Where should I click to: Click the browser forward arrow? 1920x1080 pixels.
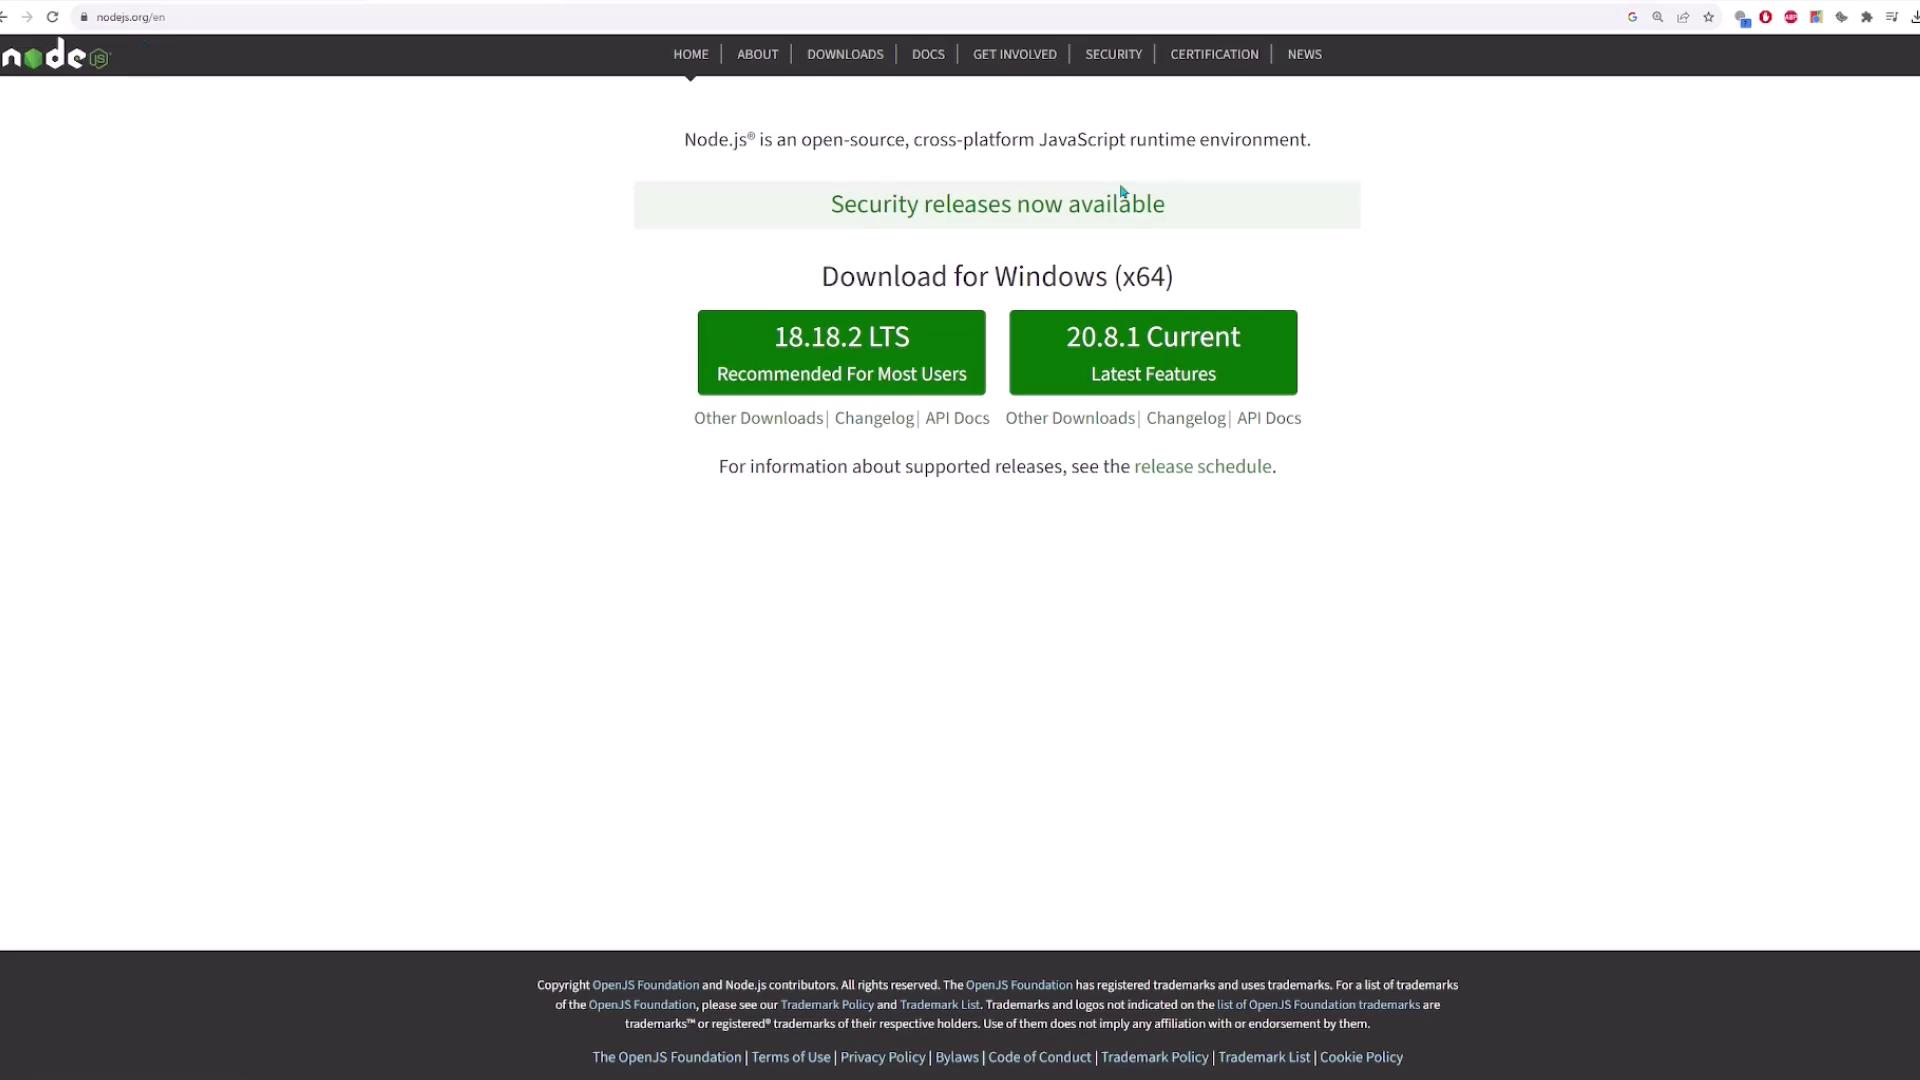27,17
